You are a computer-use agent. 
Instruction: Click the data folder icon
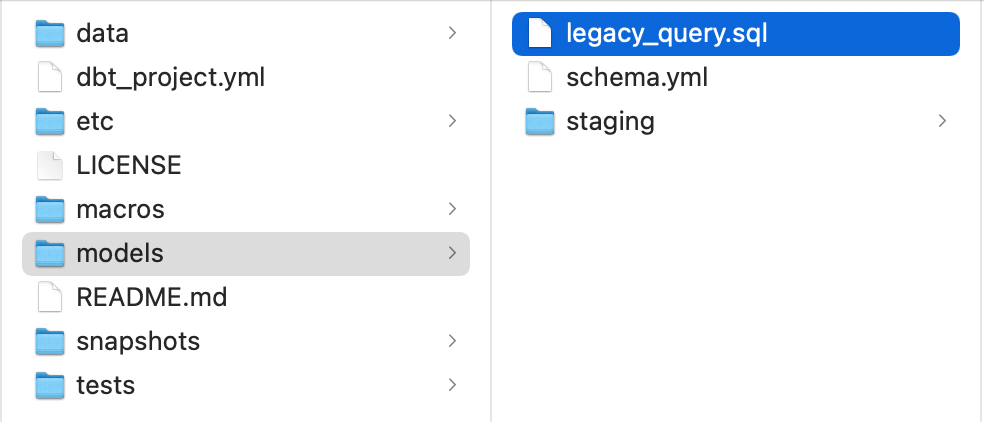49,34
